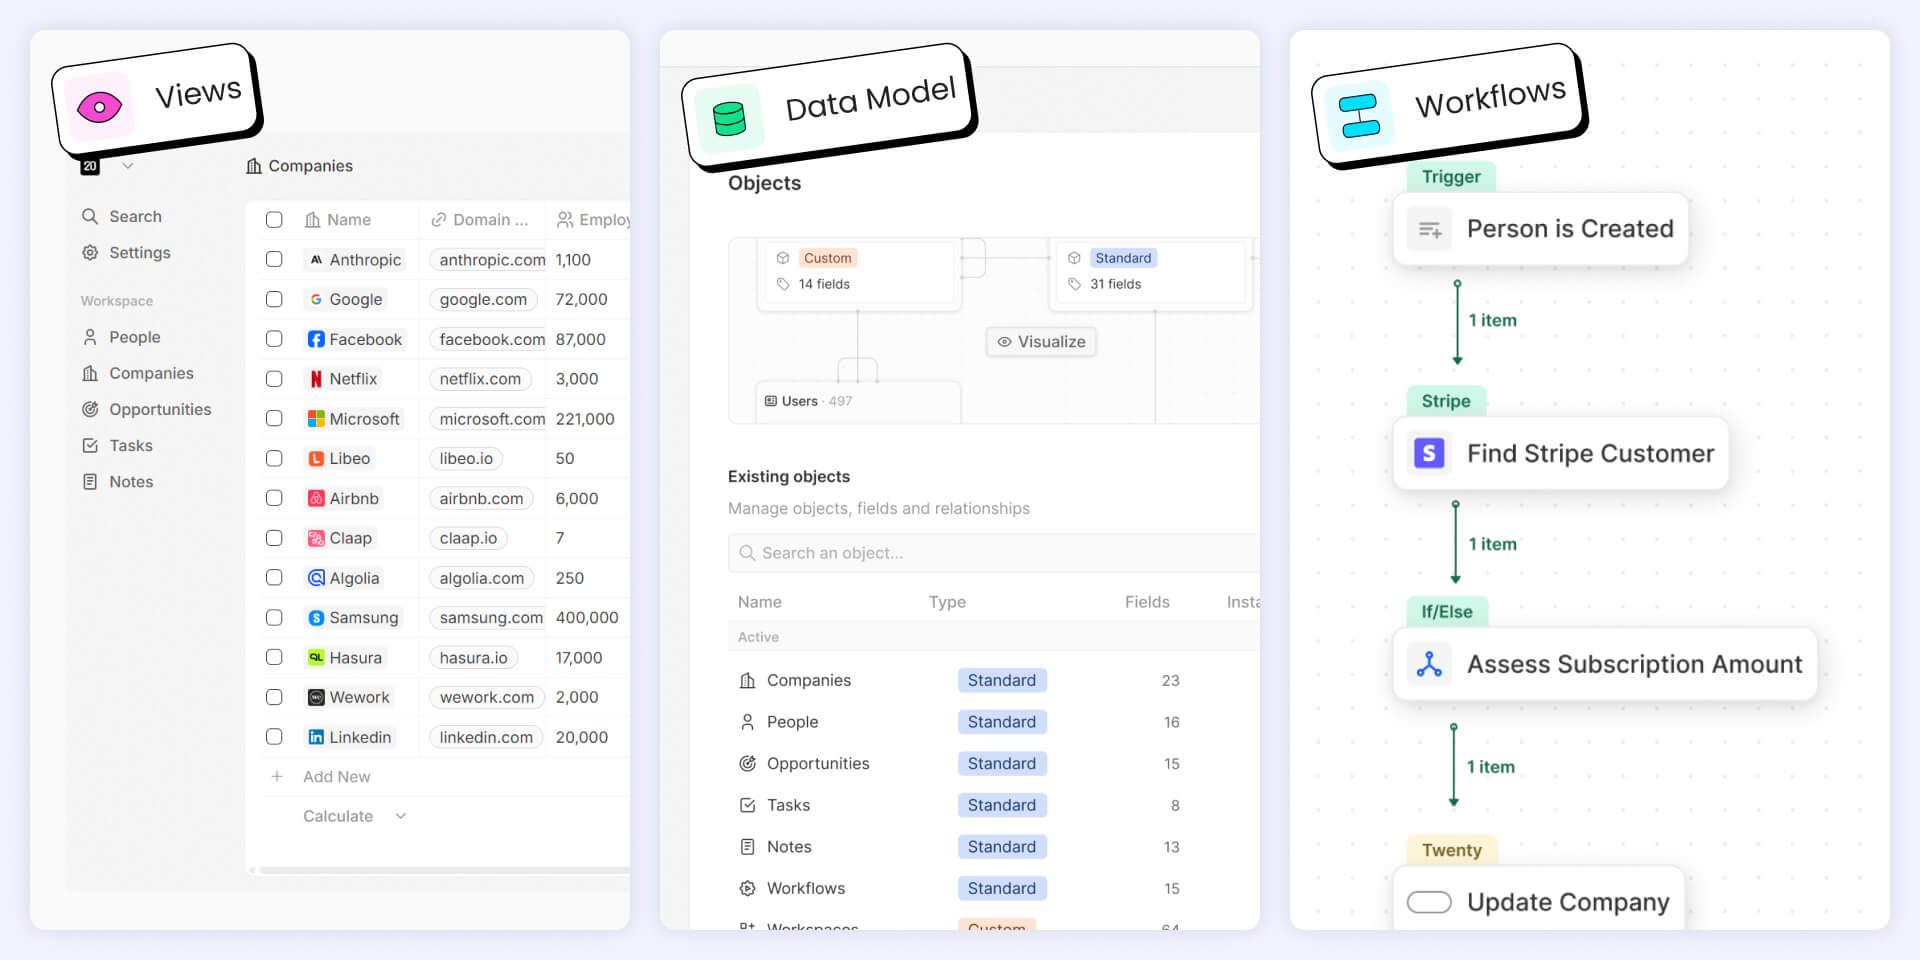This screenshot has width=1920, height=960.
Task: Select the Opportunities icon in the sidebar
Action: pyautogui.click(x=89, y=409)
